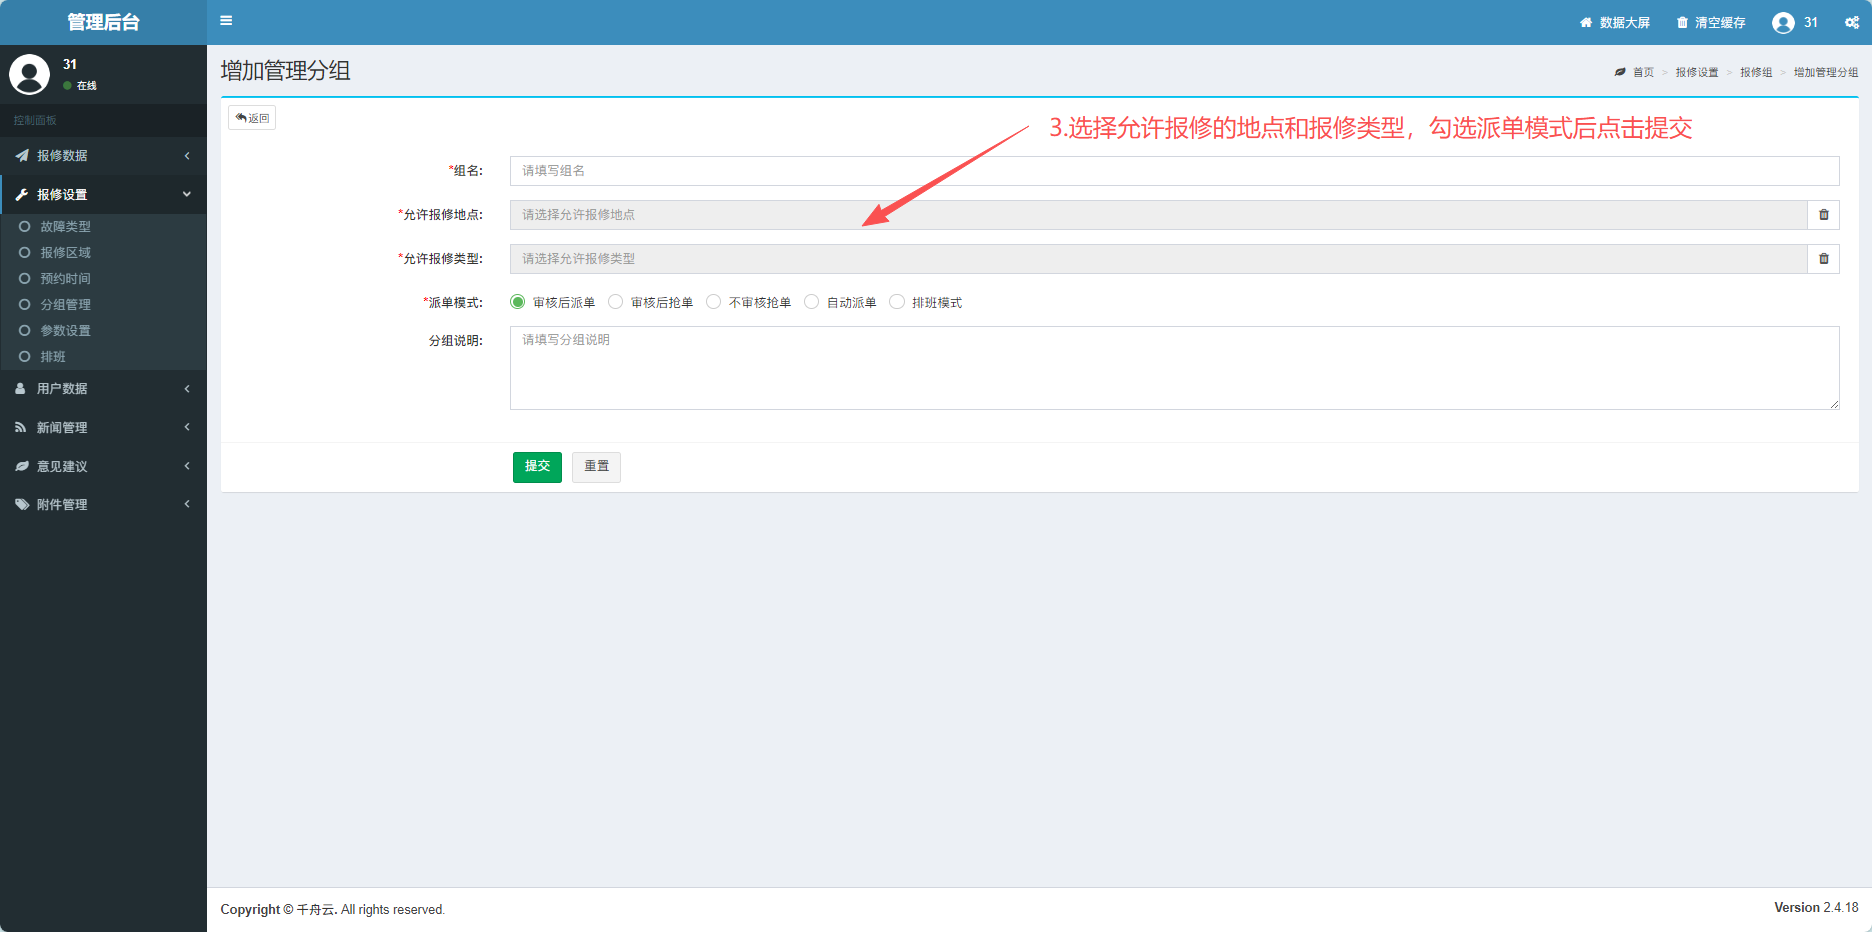
Task: Click the 报修组 breadcrumb link
Action: coord(1755,73)
